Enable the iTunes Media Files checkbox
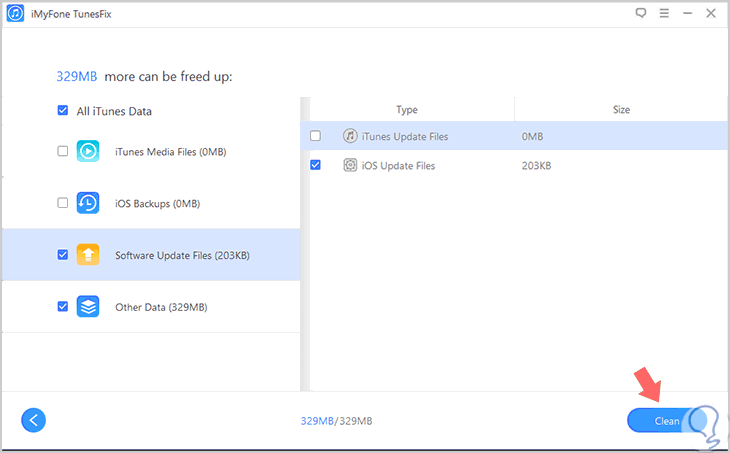730x453 pixels. 63,151
